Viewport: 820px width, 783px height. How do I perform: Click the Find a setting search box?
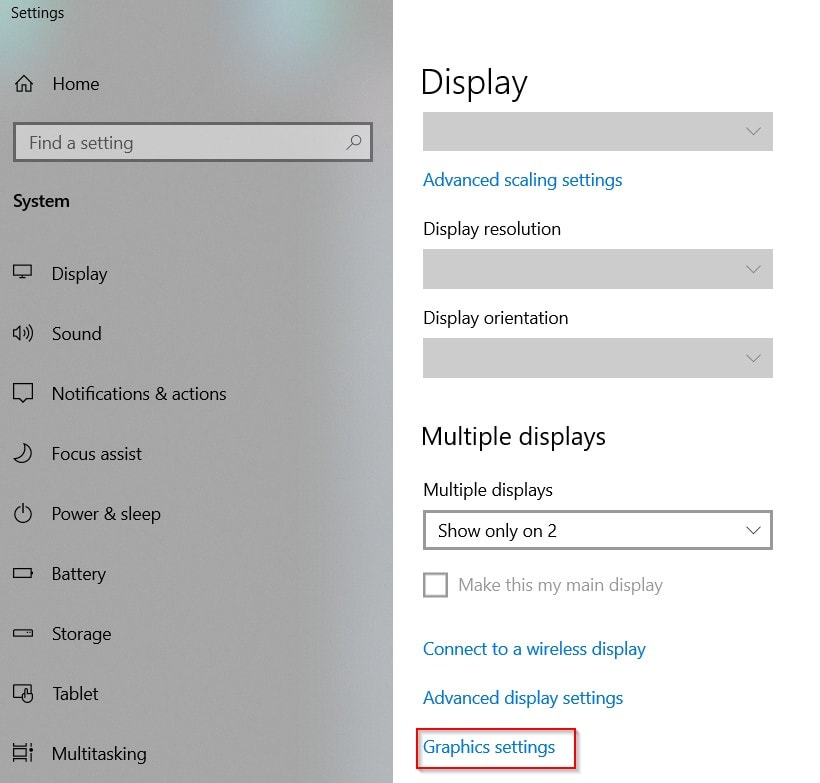(x=193, y=142)
